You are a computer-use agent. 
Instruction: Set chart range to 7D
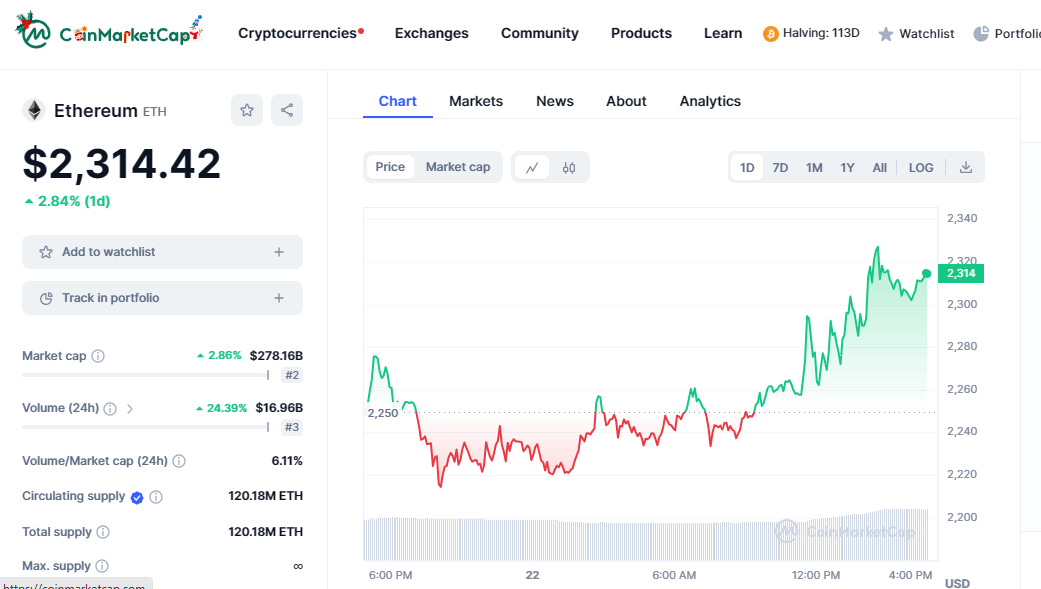click(x=780, y=167)
